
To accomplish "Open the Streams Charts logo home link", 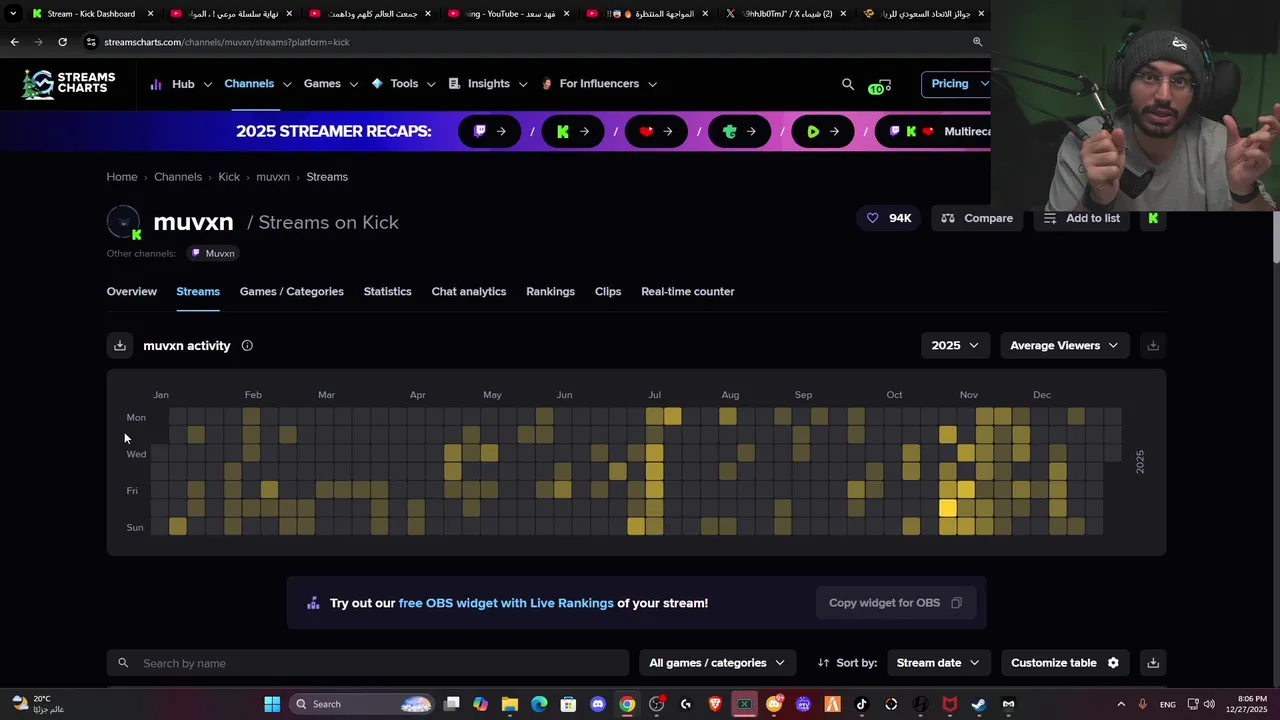I will (69, 84).
